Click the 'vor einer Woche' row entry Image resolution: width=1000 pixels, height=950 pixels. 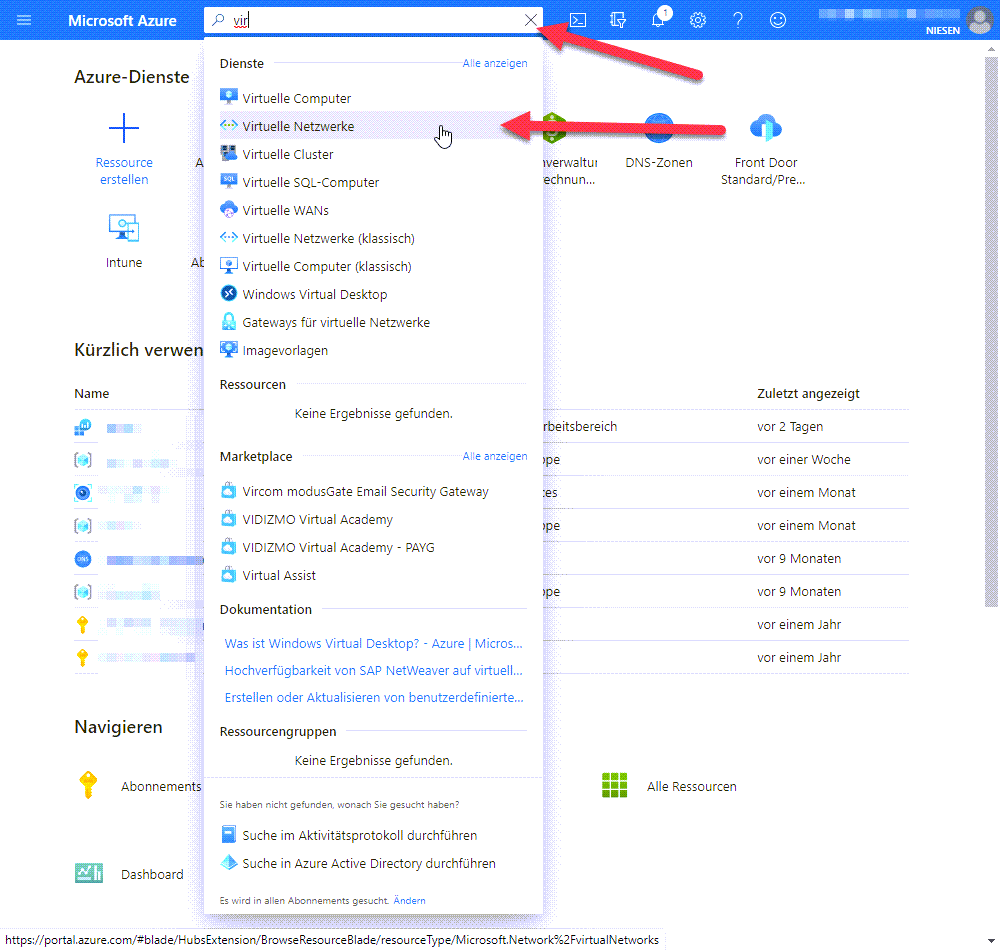(x=804, y=460)
